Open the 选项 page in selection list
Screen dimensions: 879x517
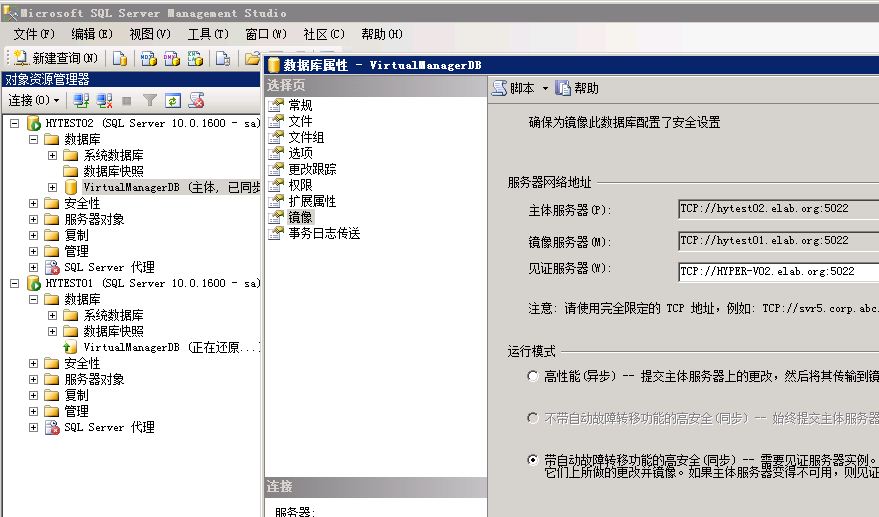pos(300,153)
